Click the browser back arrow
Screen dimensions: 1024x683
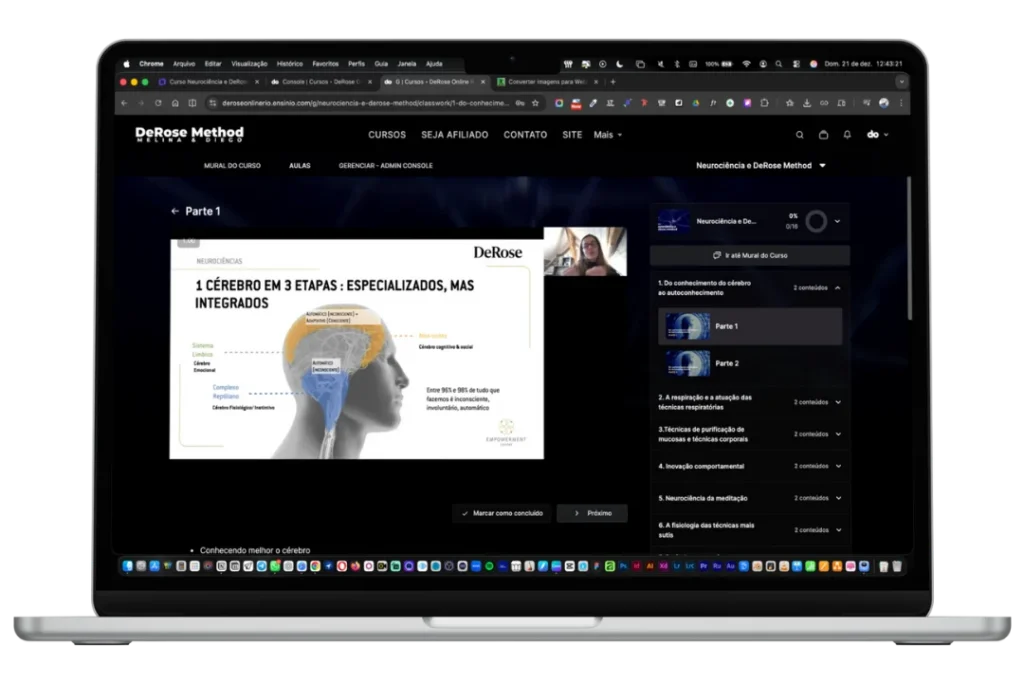[124, 103]
